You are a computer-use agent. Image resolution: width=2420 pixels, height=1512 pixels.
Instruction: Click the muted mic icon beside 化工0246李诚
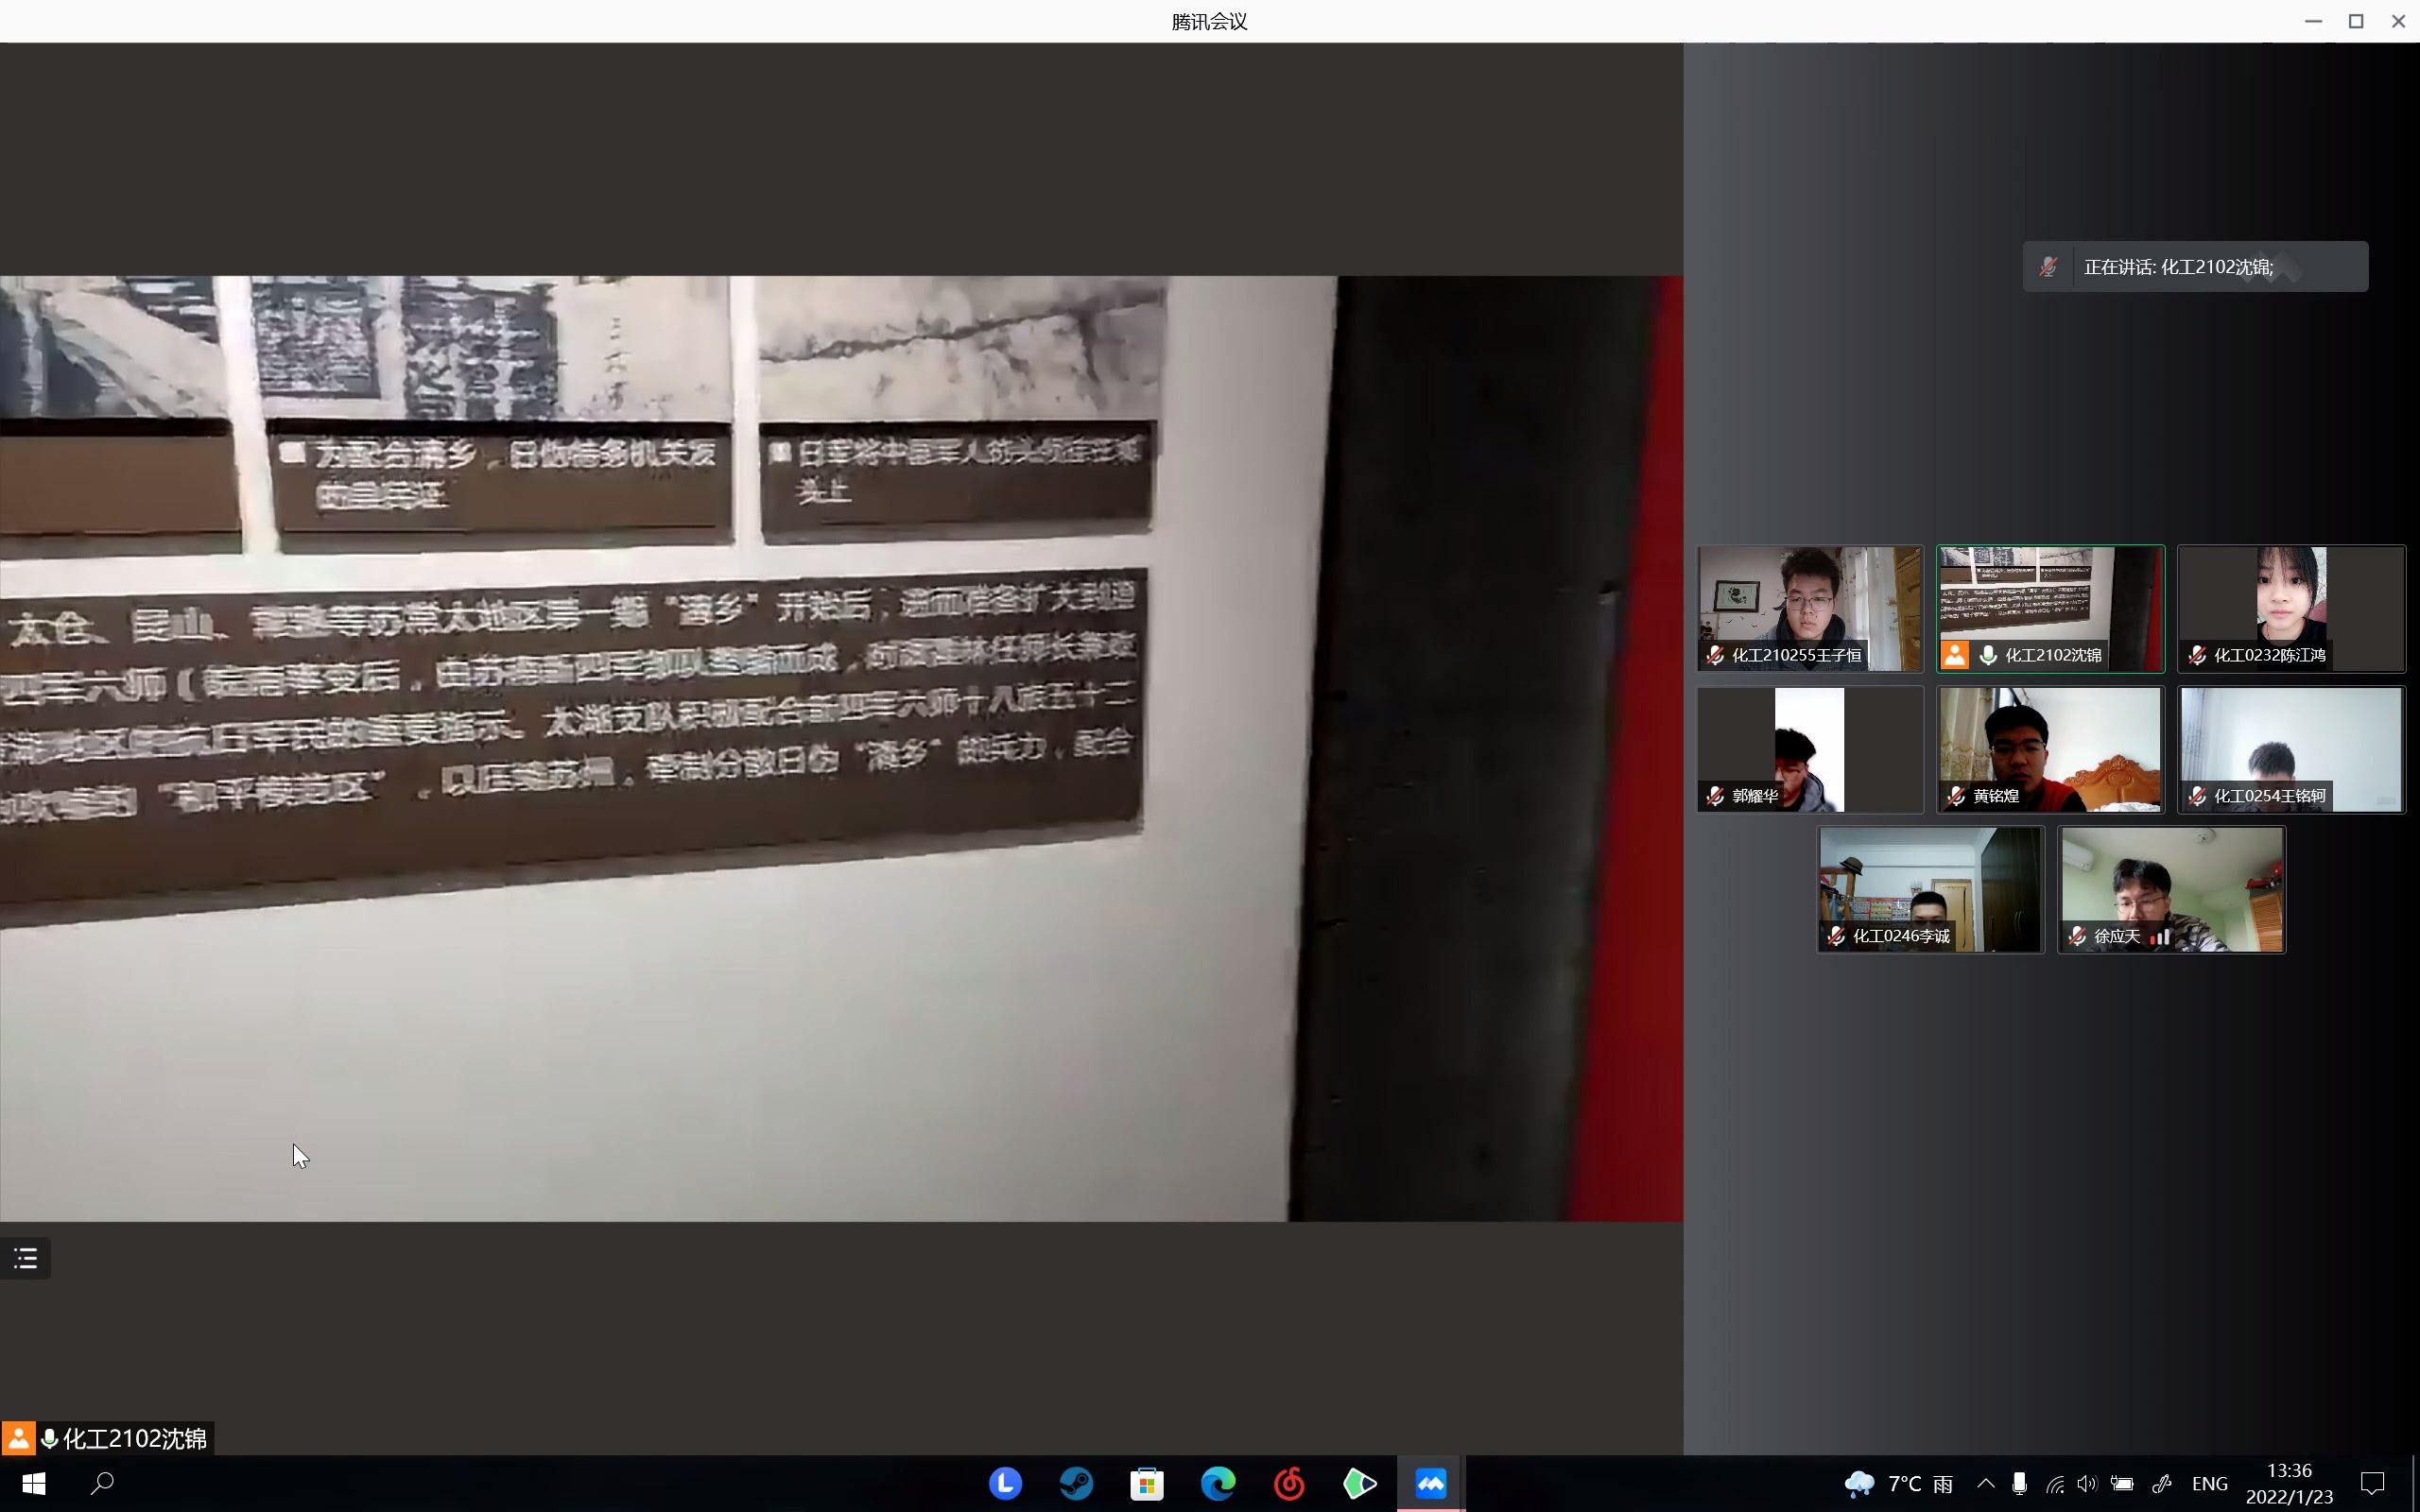tap(1836, 936)
